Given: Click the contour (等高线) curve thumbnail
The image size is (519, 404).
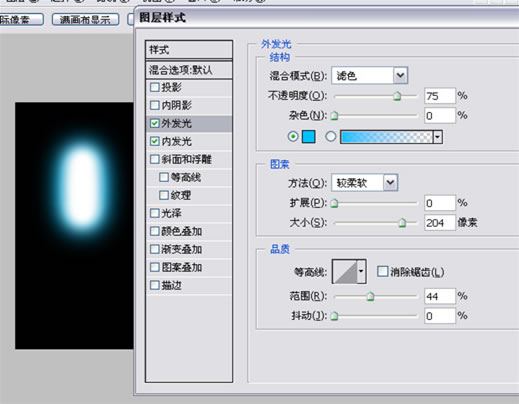Looking at the screenshot, I should coord(345,272).
